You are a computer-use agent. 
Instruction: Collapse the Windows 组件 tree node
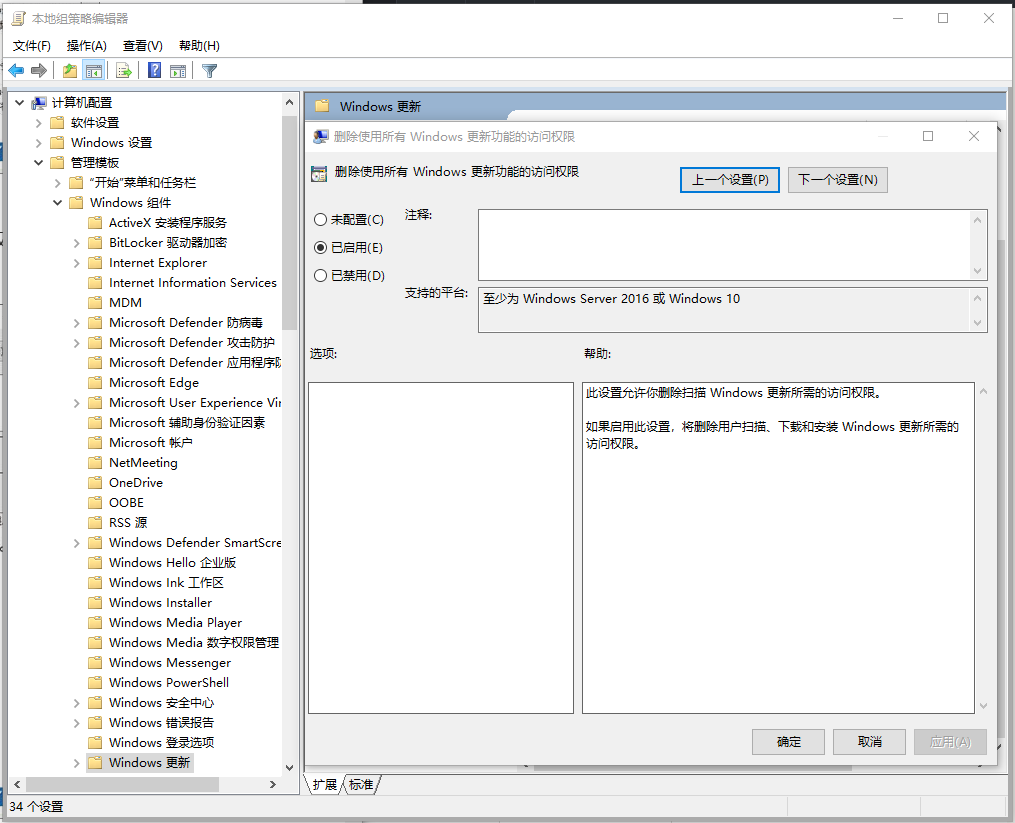(x=57, y=203)
